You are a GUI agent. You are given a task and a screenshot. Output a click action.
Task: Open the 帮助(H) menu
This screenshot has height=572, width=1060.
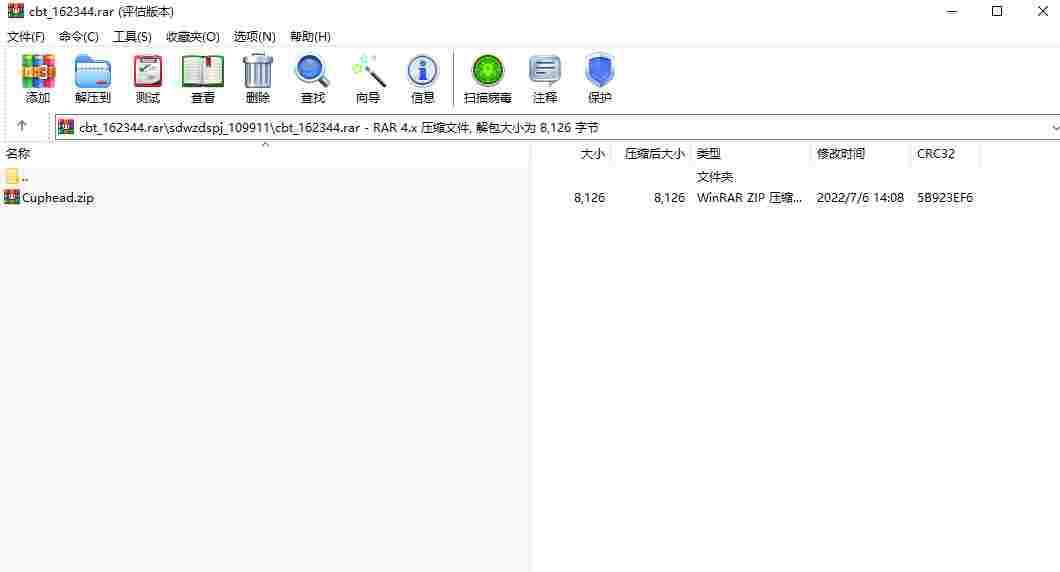click(x=310, y=37)
